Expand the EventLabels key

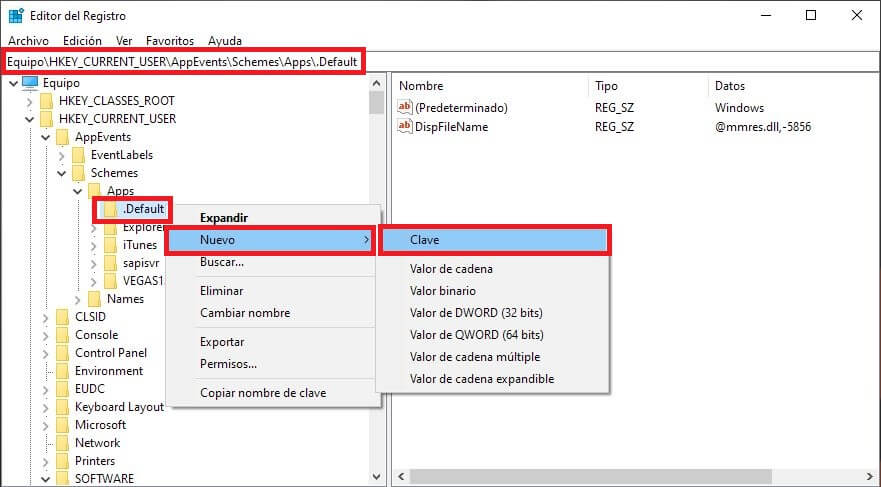point(61,155)
